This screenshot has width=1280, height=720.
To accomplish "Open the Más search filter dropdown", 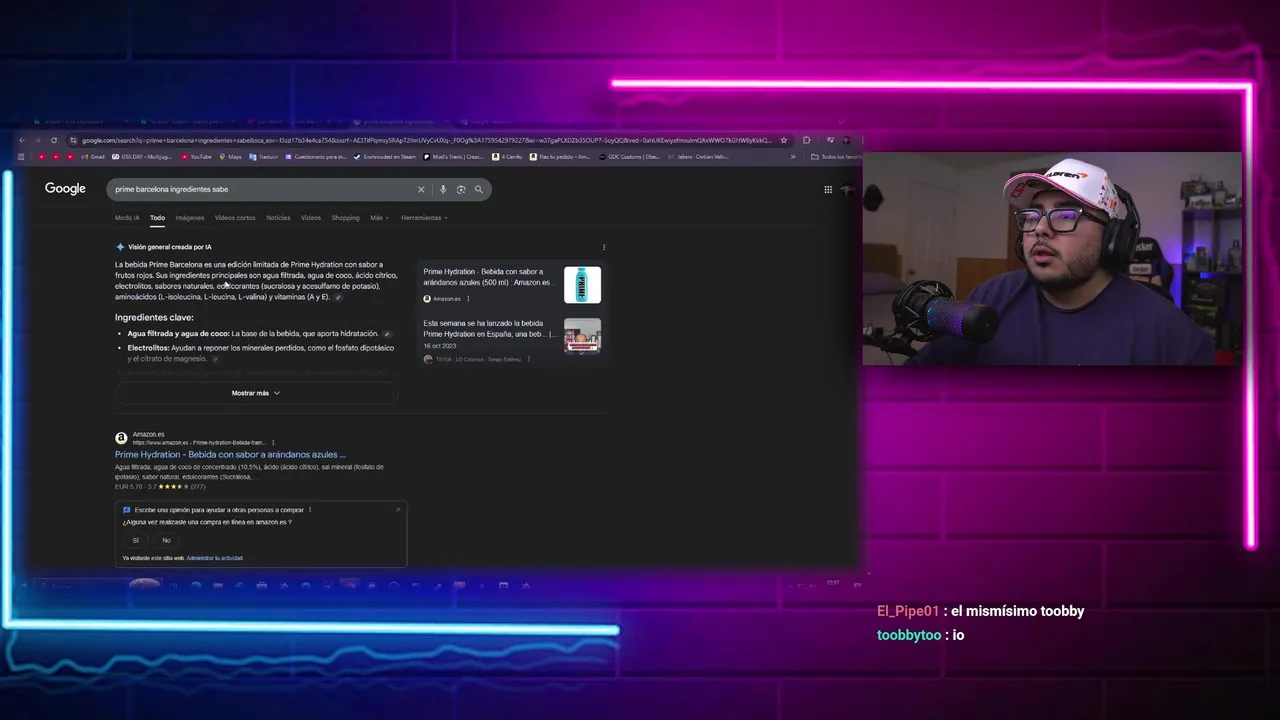I will tap(380, 218).
